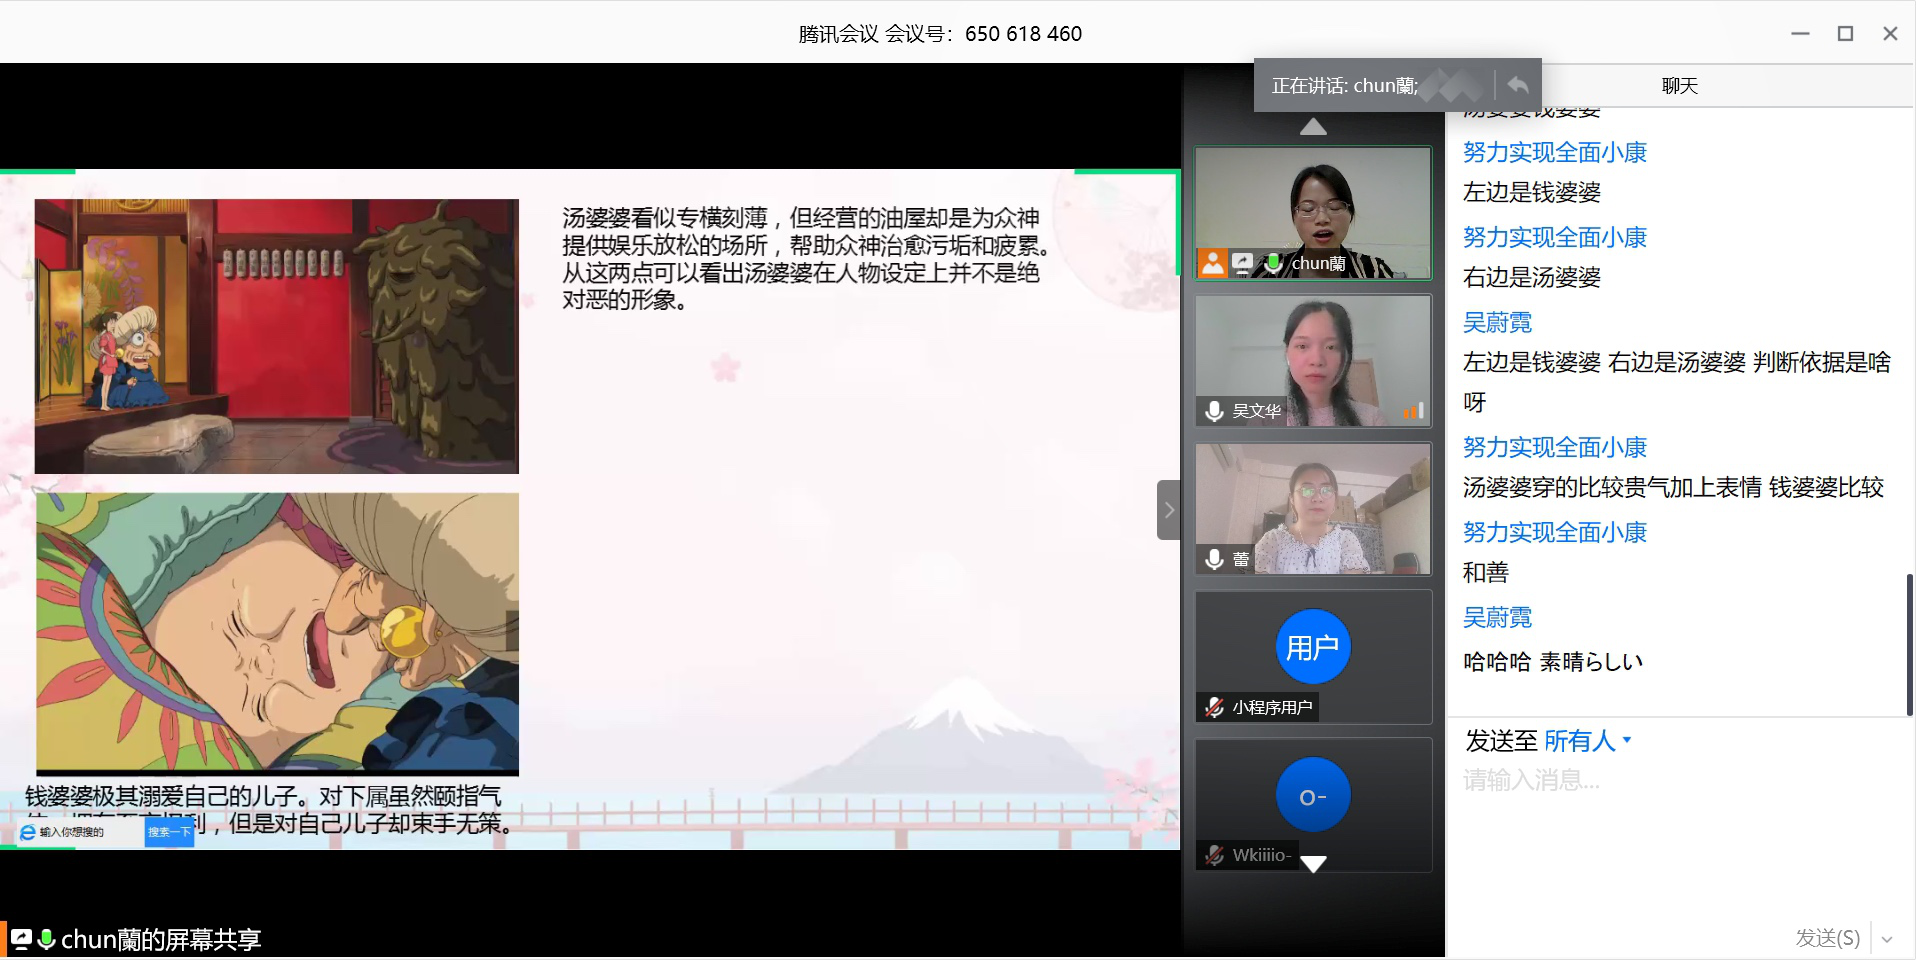The image size is (1916, 960).
Task: Click the down arrow below the participant videos
Action: tap(1313, 864)
